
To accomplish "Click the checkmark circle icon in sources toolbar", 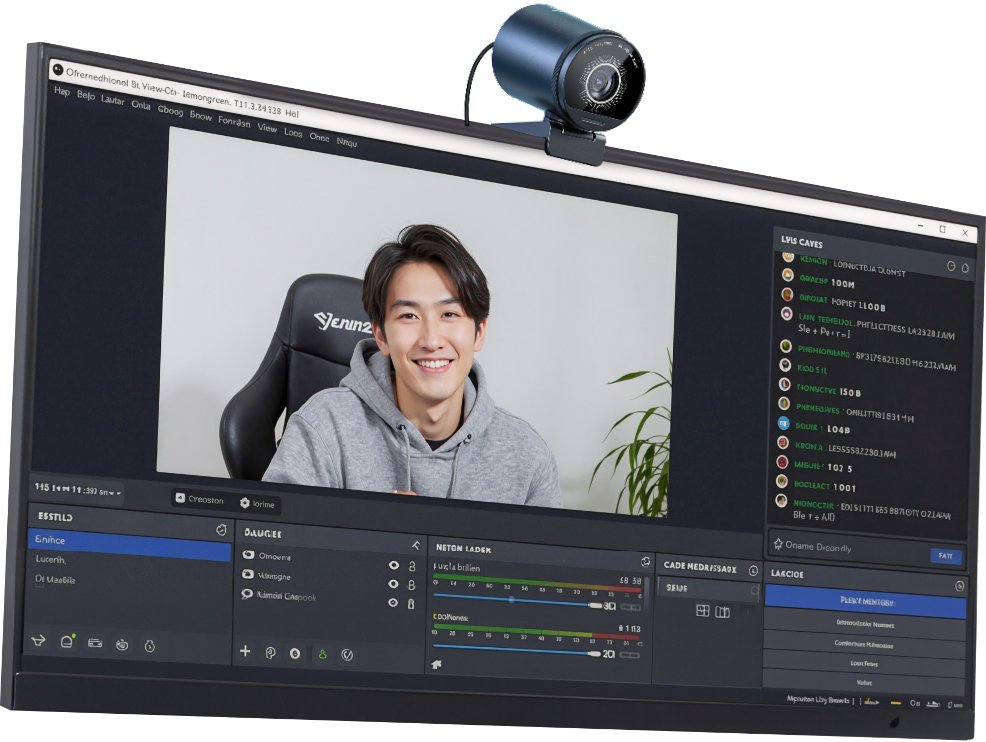I will [347, 655].
